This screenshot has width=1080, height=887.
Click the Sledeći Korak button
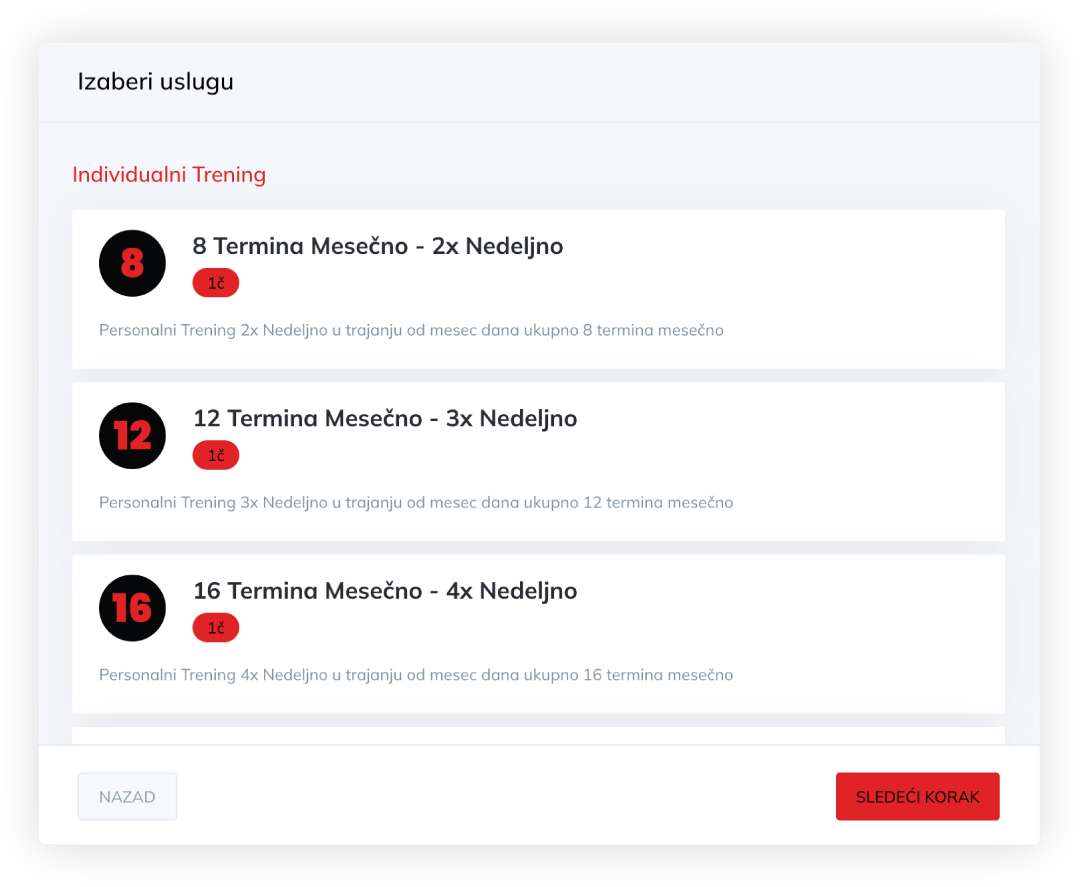point(917,796)
